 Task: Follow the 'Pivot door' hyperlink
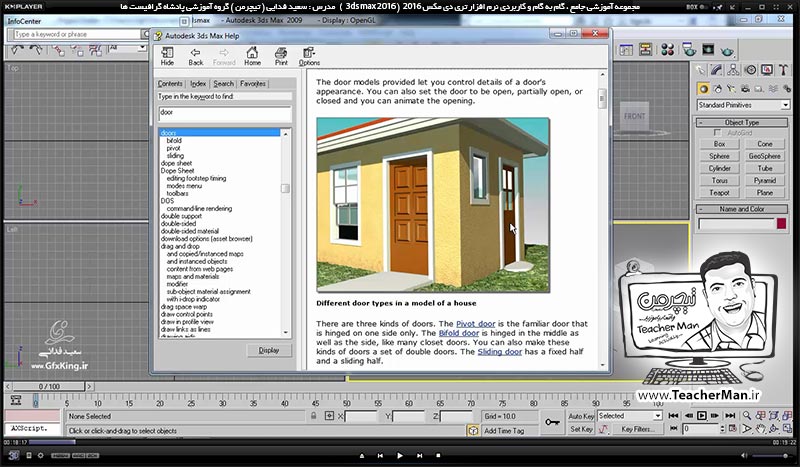point(476,324)
